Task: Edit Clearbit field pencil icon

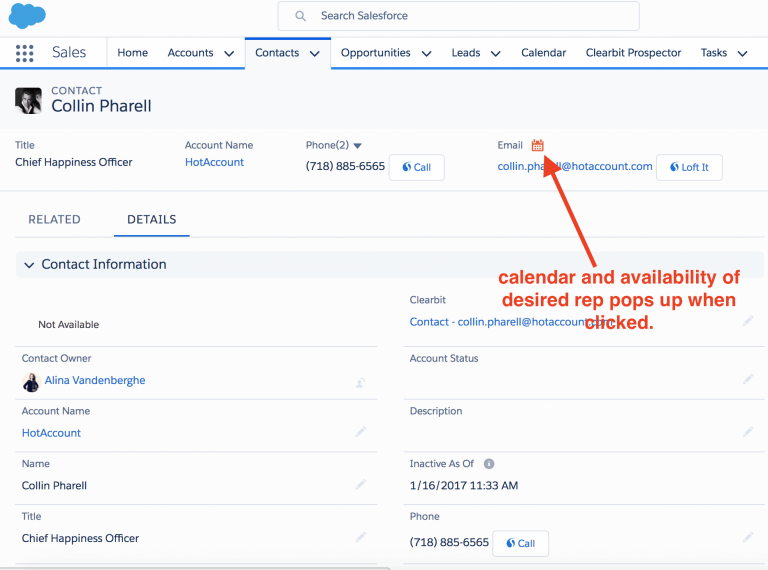Action: point(748,321)
